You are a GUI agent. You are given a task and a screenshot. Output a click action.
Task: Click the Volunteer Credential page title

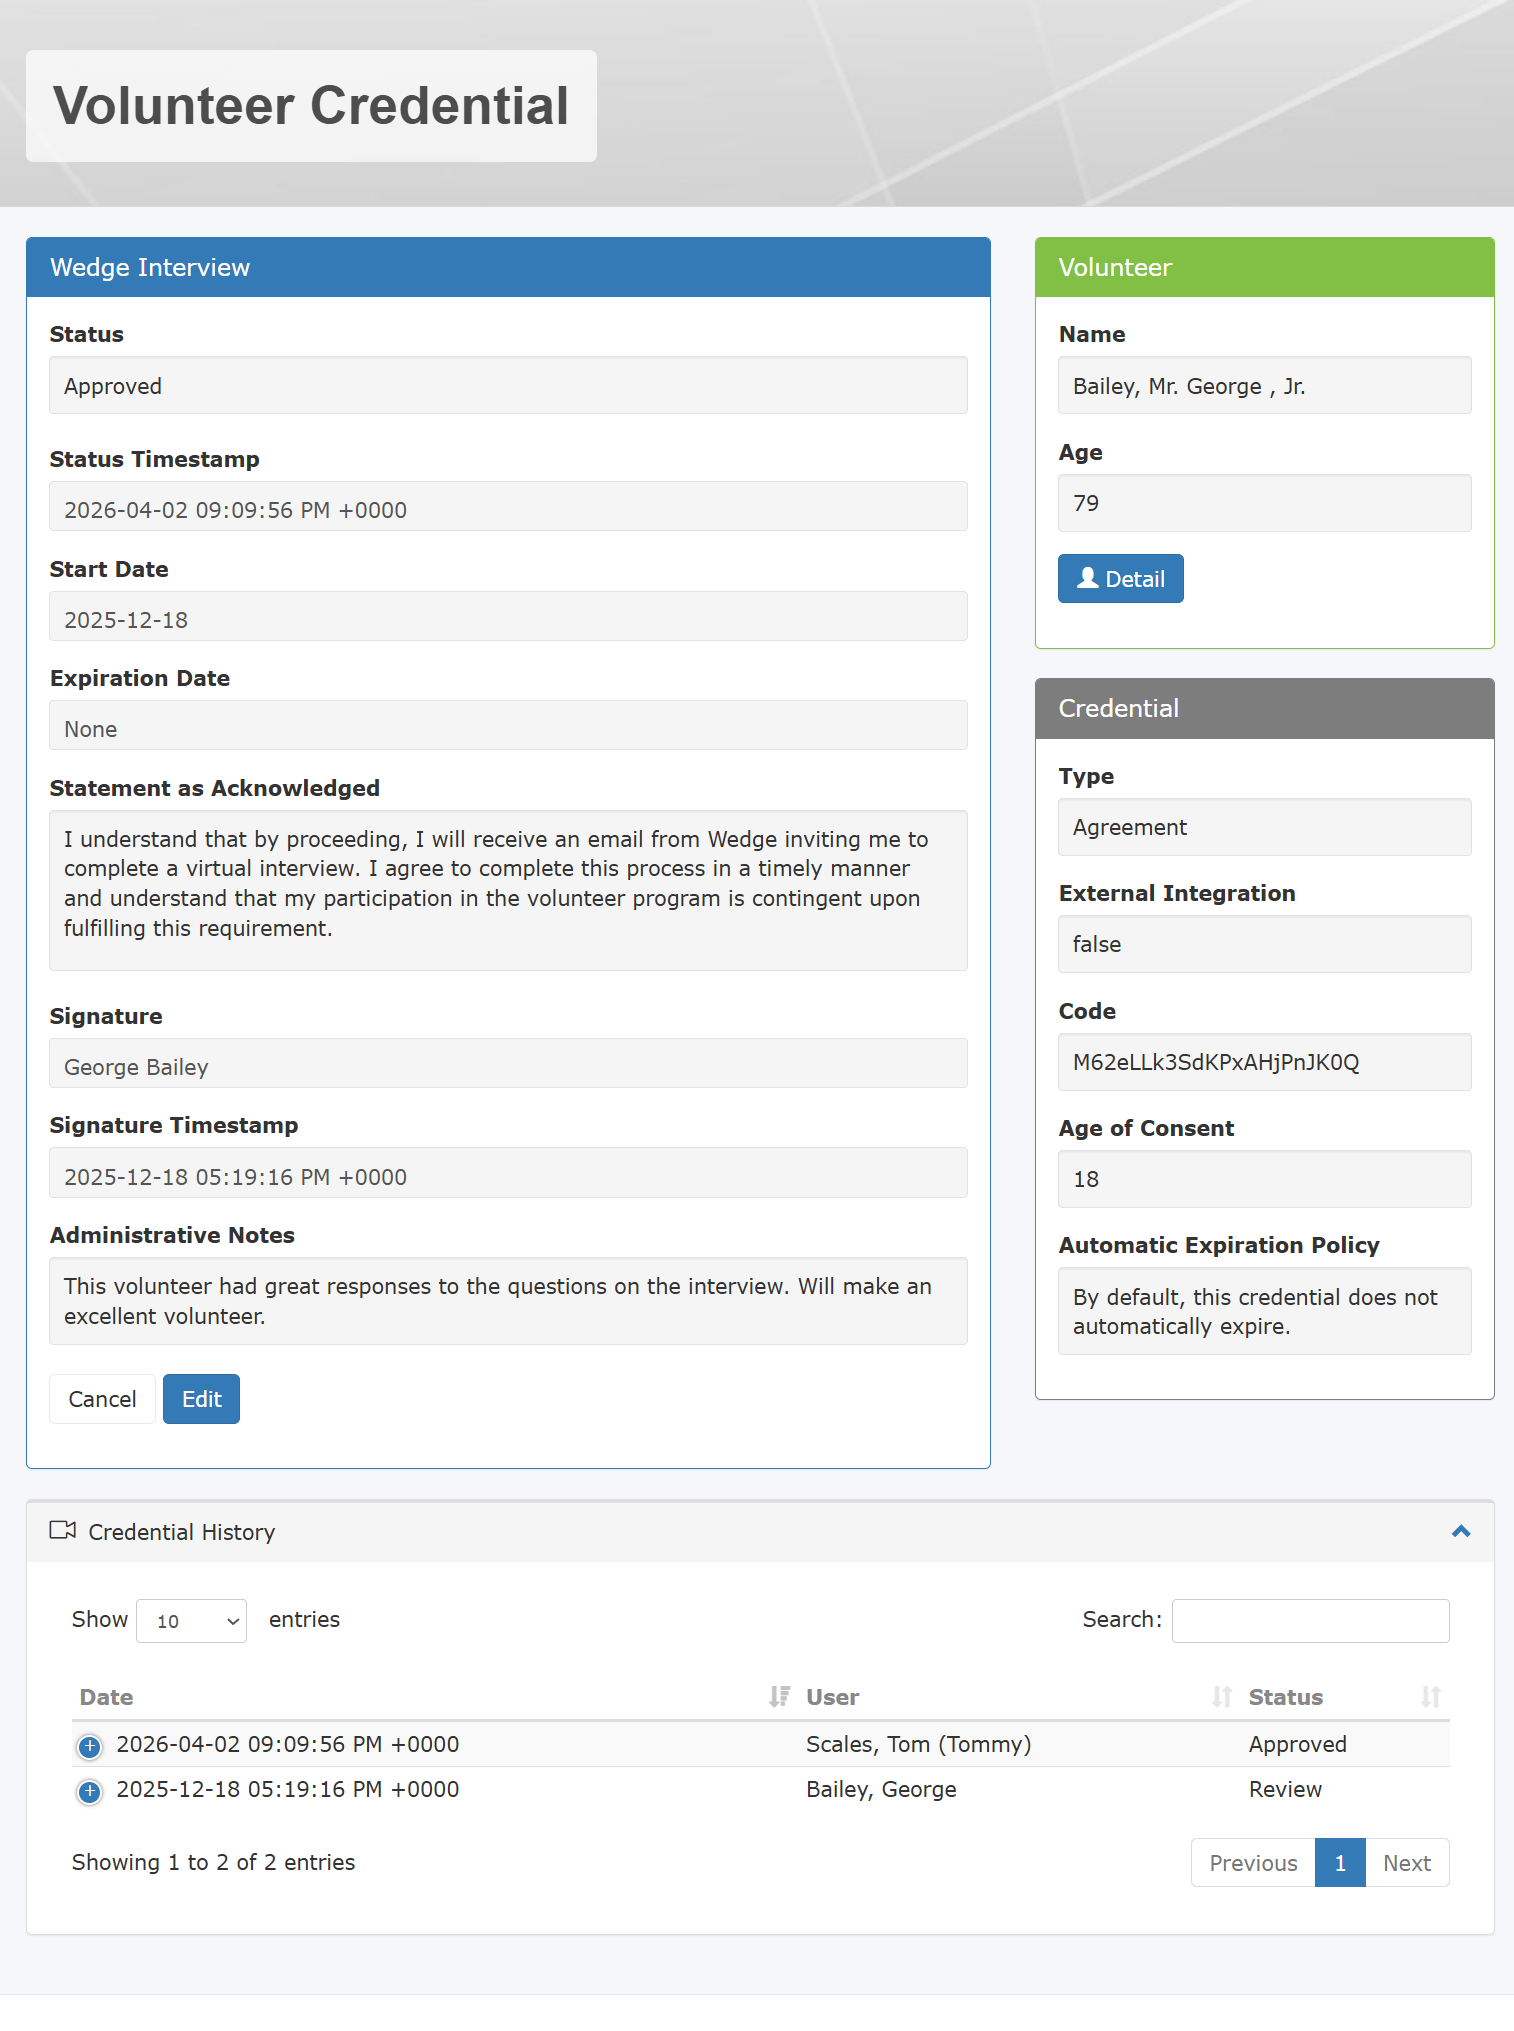coord(311,106)
